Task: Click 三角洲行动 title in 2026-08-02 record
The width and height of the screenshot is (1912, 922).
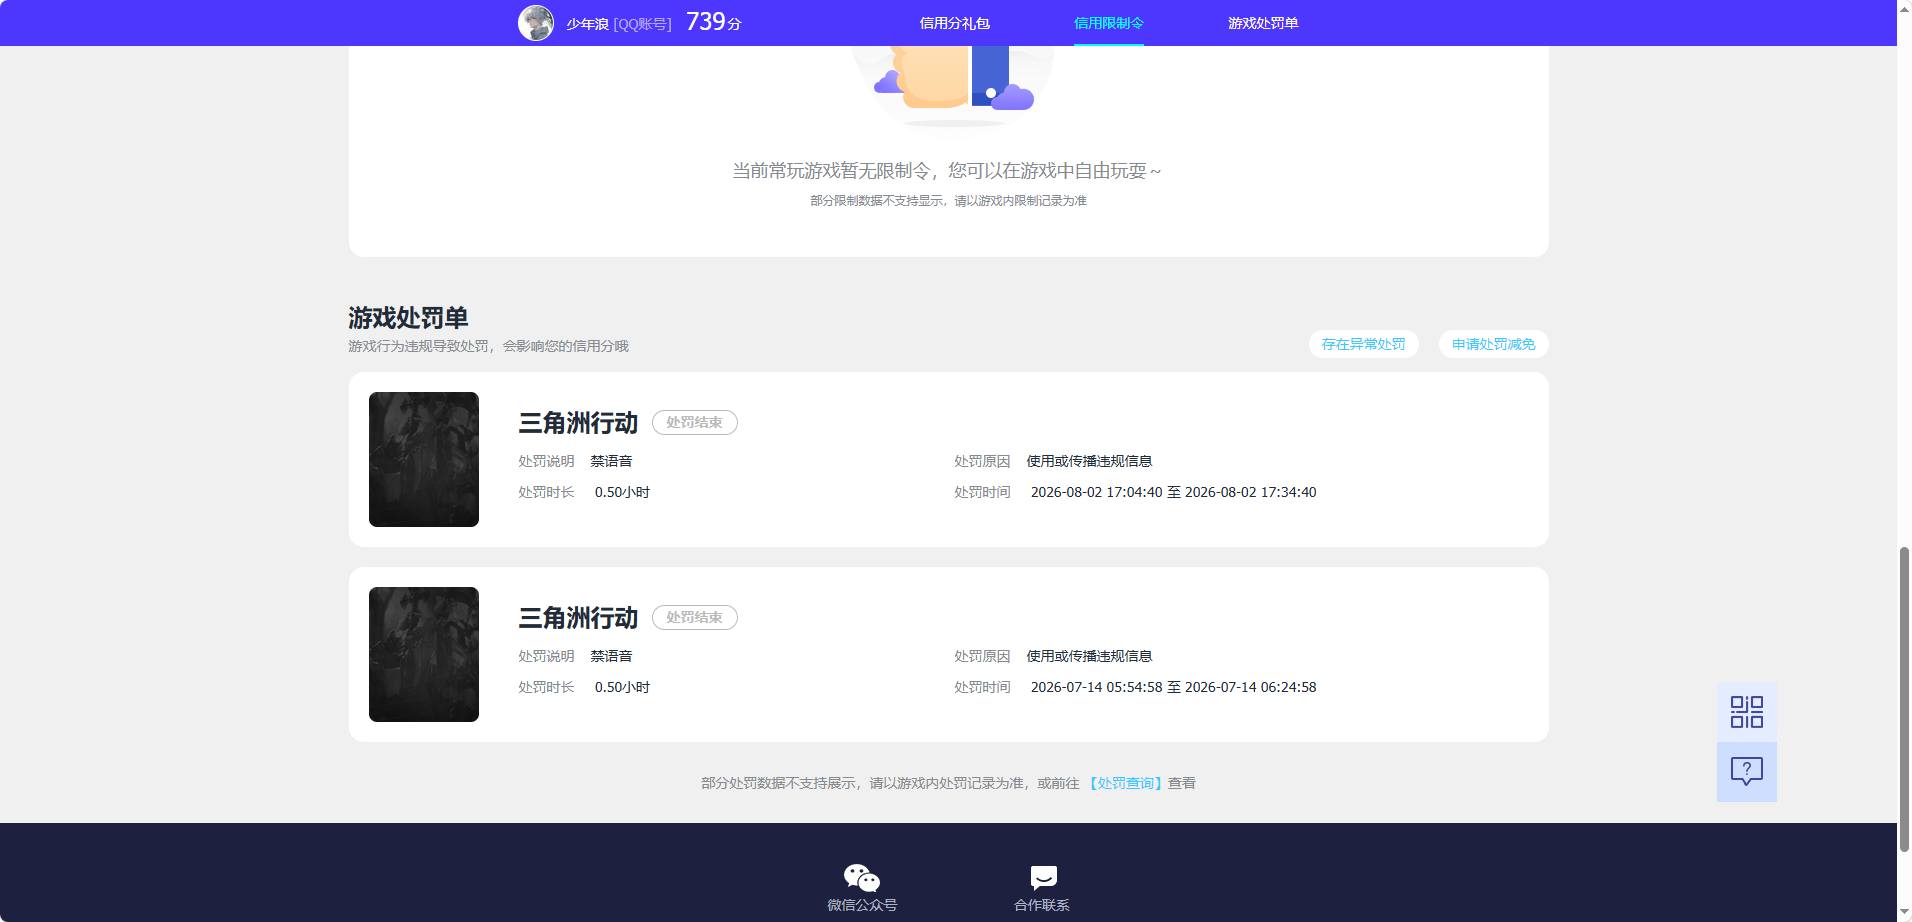Action: [x=578, y=423]
